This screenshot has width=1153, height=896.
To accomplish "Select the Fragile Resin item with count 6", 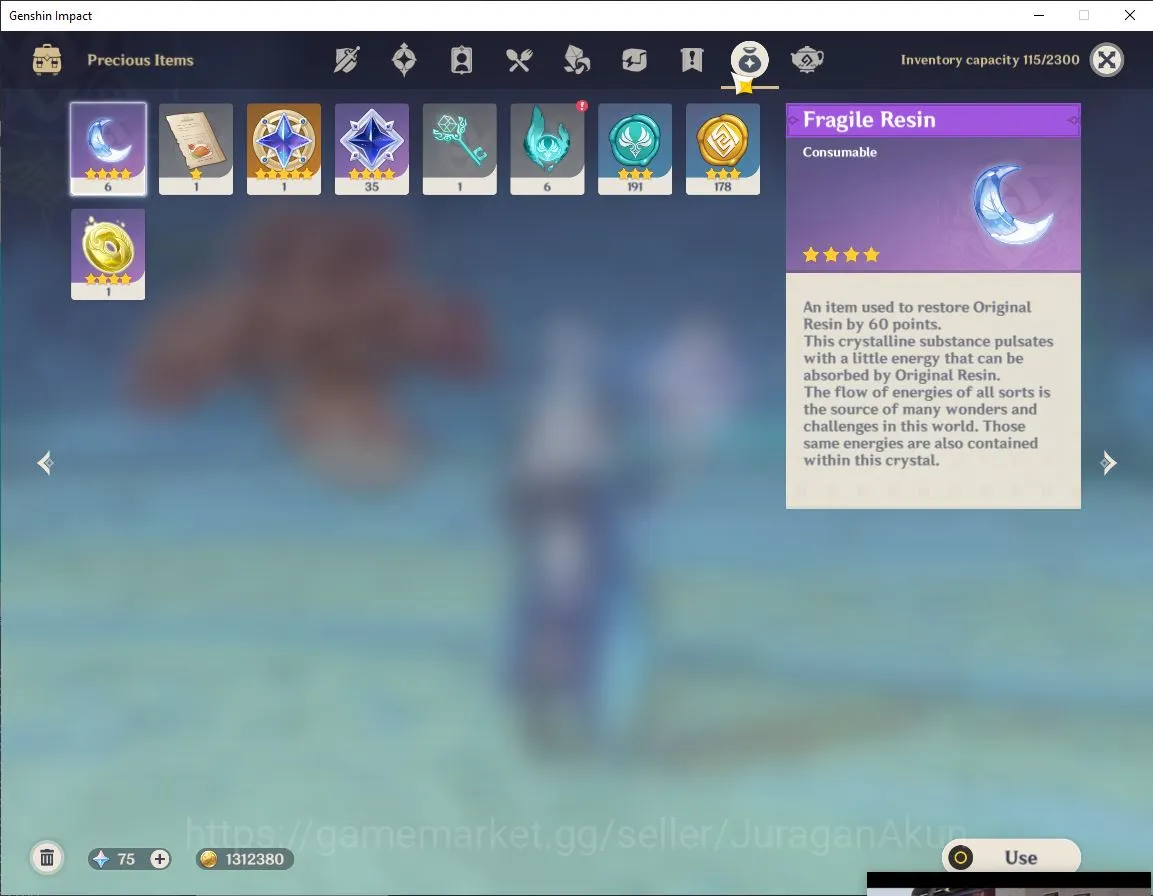I will [108, 149].
